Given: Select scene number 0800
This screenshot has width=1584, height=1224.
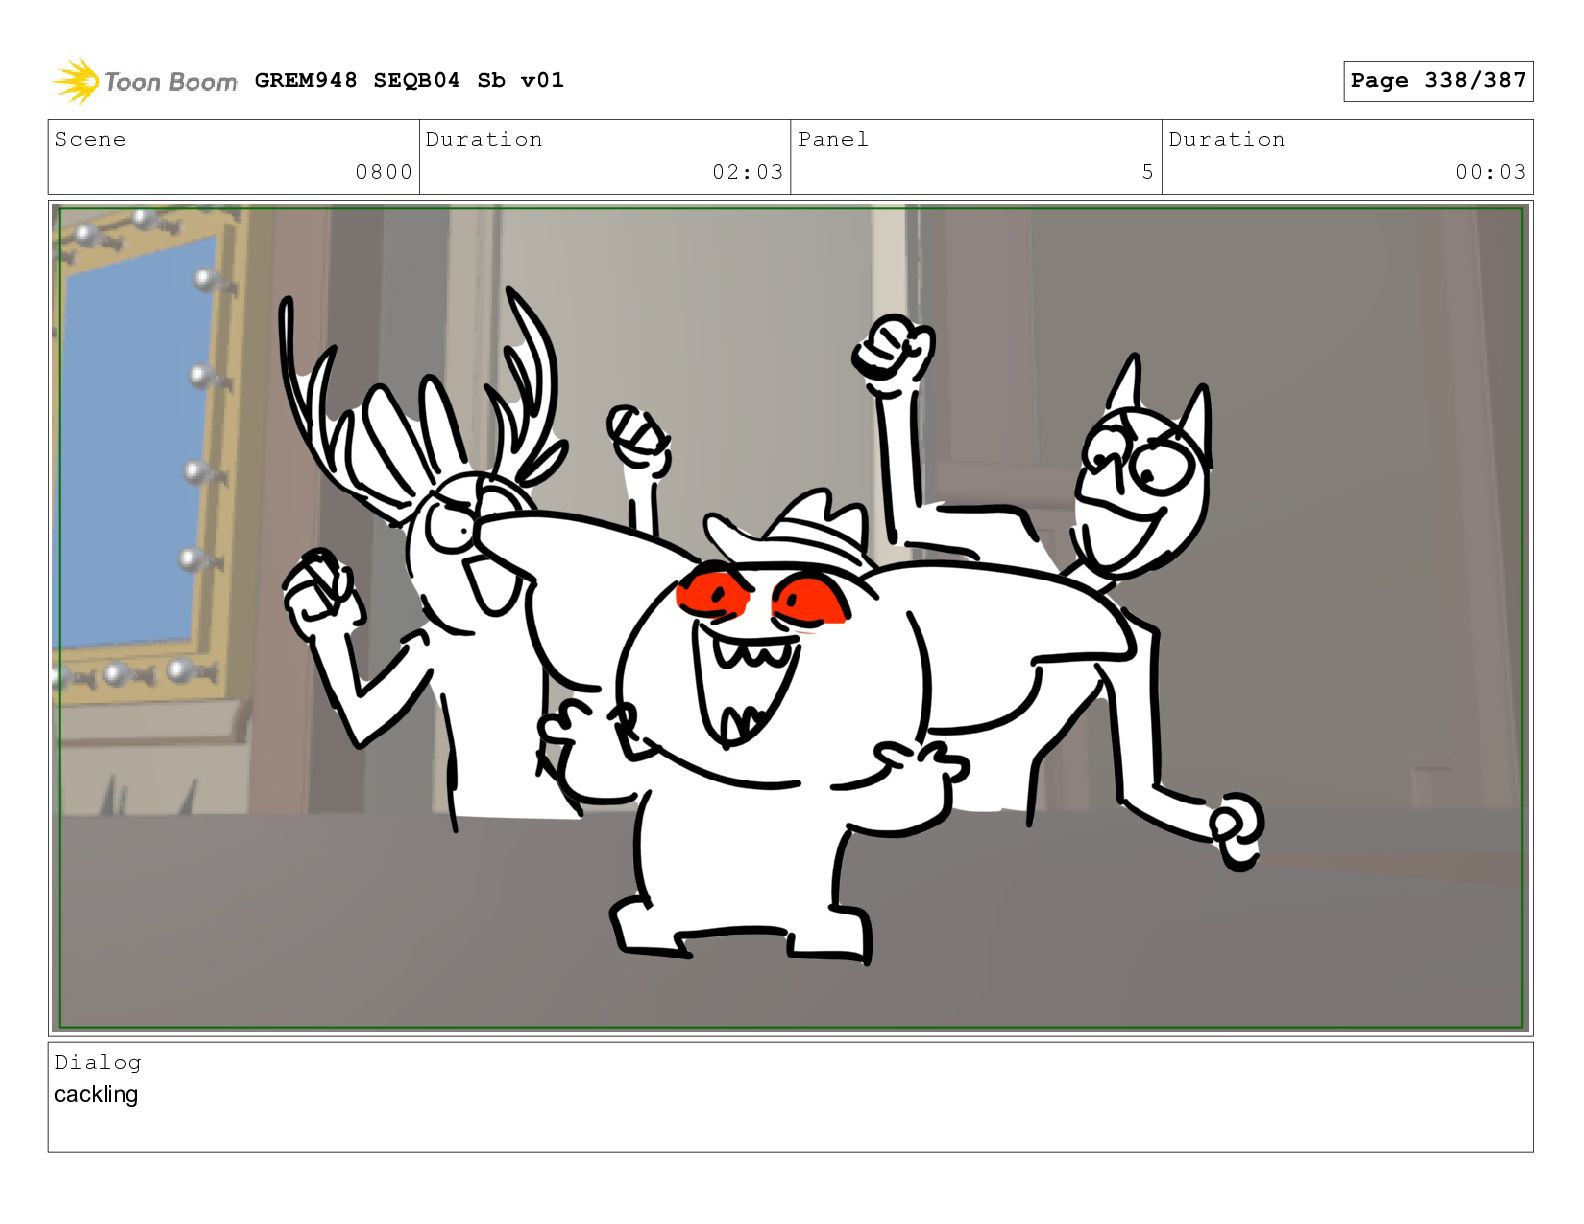Looking at the screenshot, I should (x=384, y=172).
